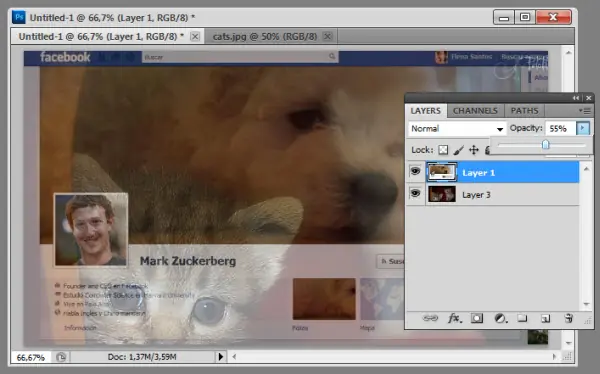The height and width of the screenshot is (374, 600).
Task: Hide Layer 1 with eye icon
Action: coord(415,171)
